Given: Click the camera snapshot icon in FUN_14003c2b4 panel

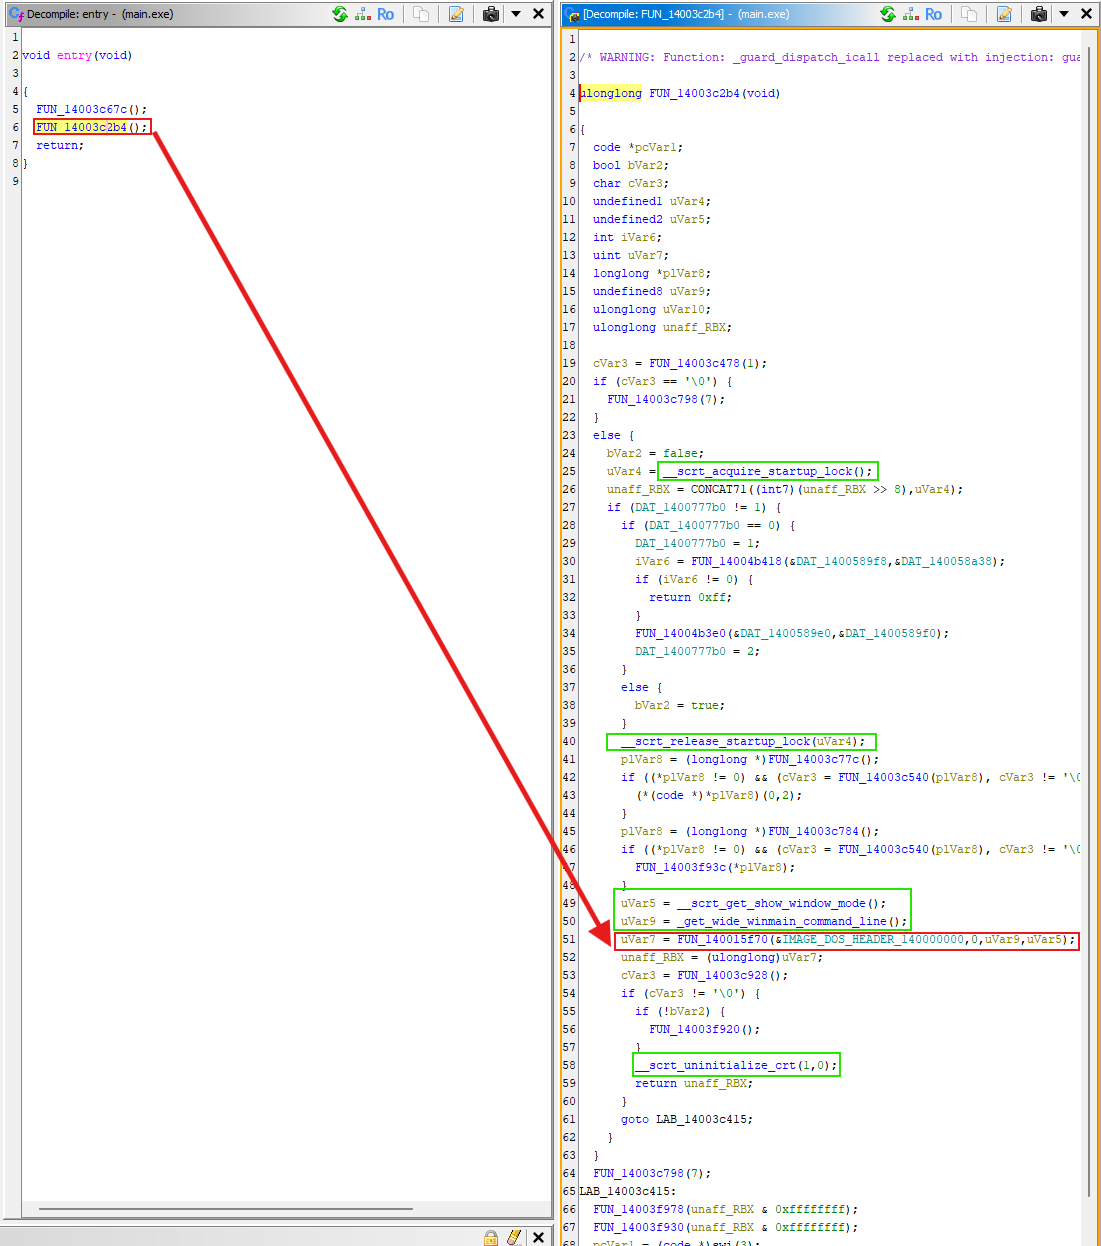Looking at the screenshot, I should click(1038, 14).
